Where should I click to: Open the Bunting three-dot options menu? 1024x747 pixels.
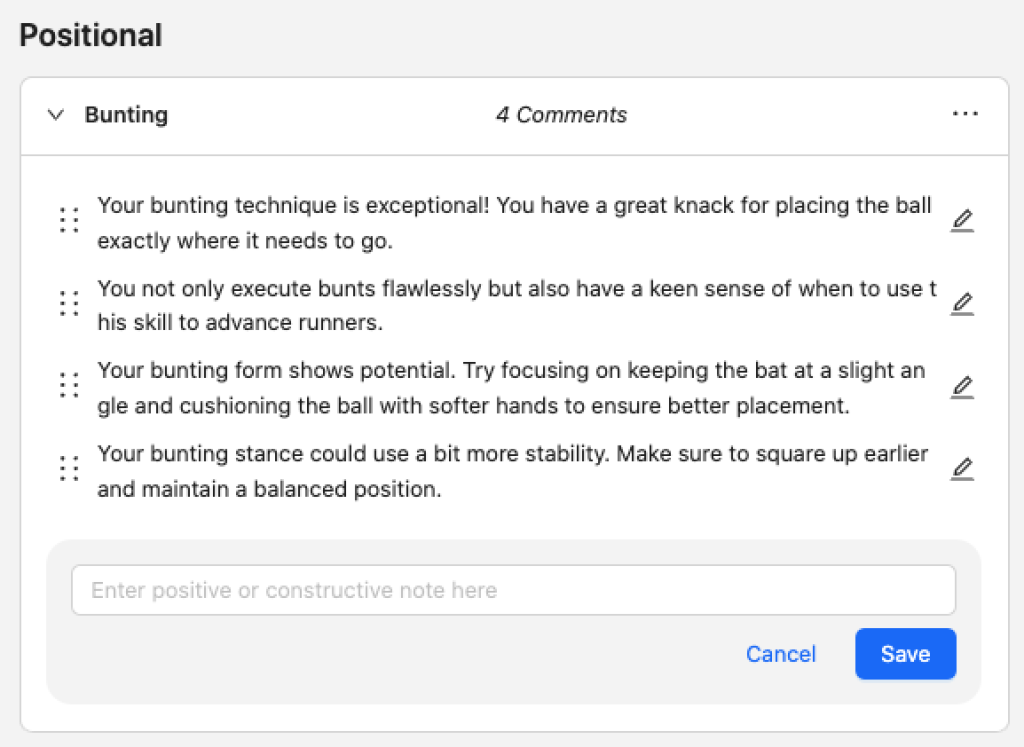point(965,114)
